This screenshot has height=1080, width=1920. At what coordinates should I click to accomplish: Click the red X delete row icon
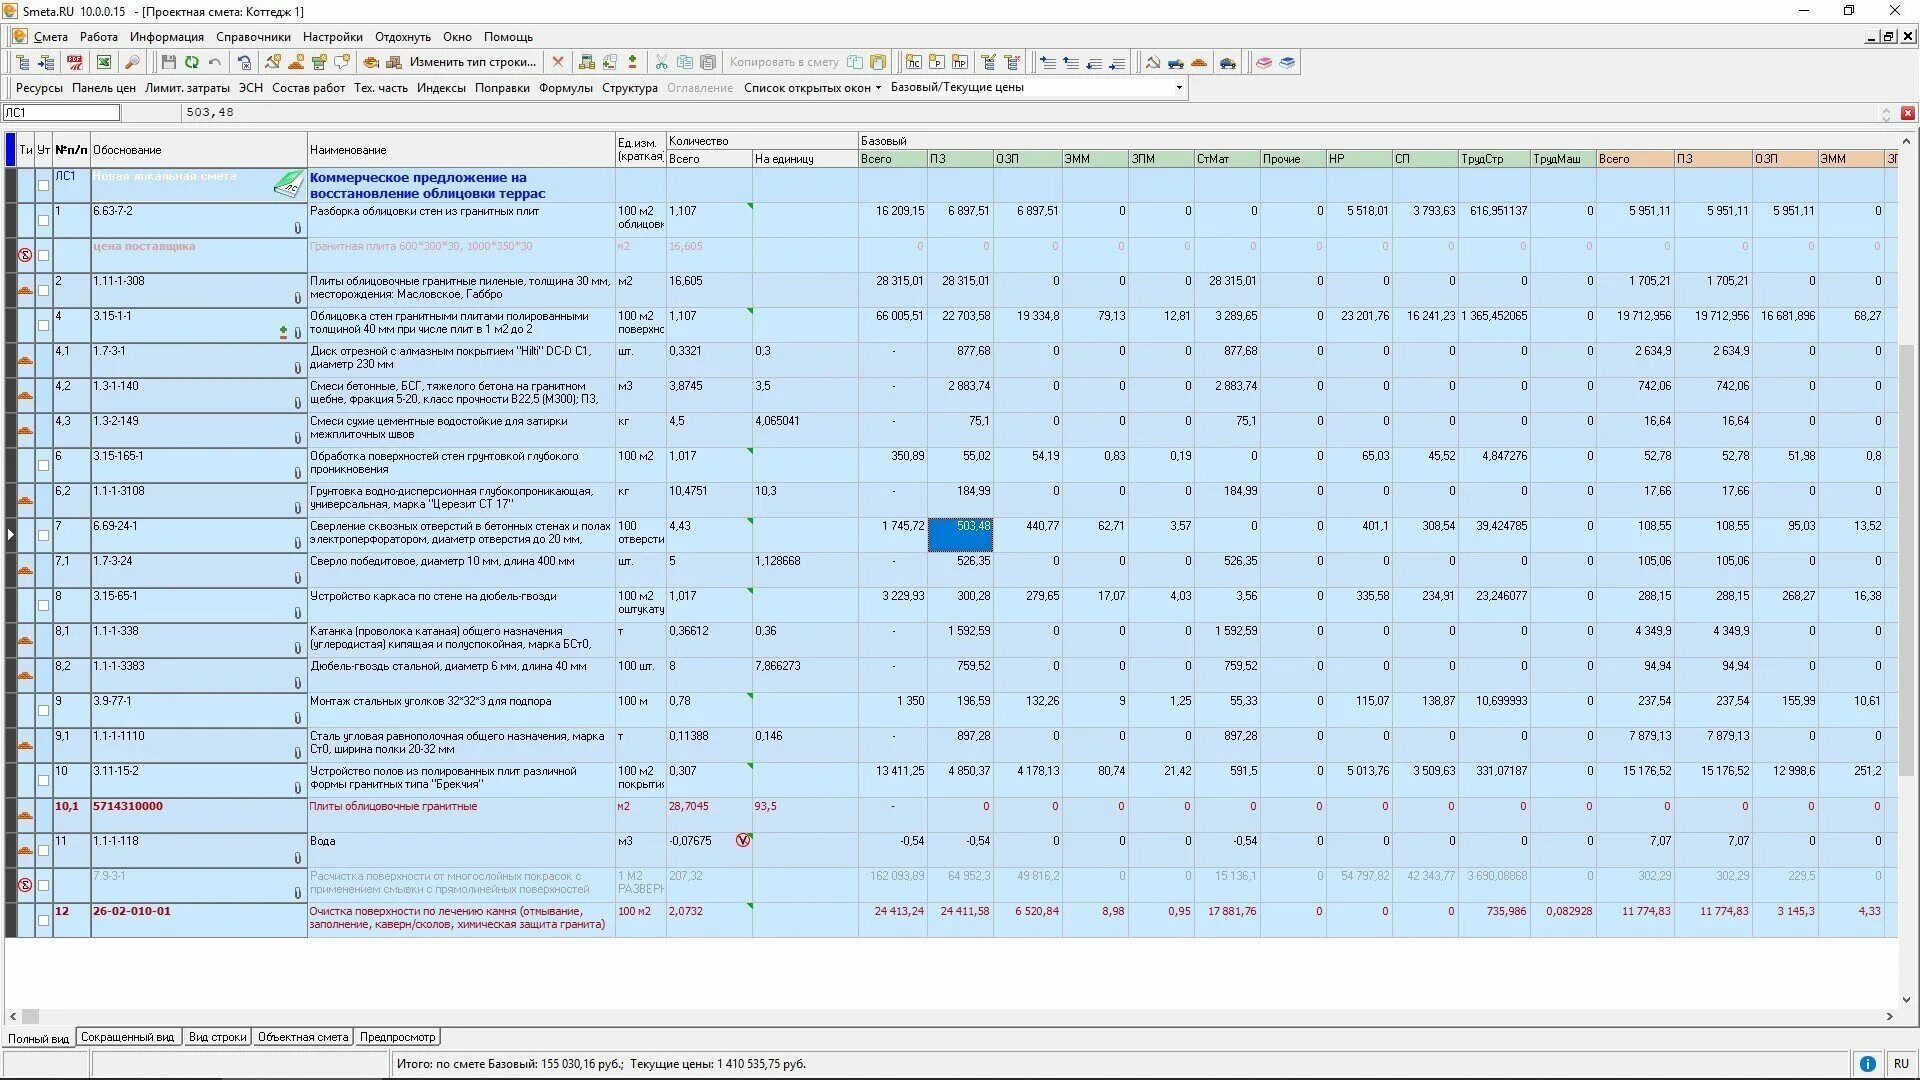tap(558, 62)
